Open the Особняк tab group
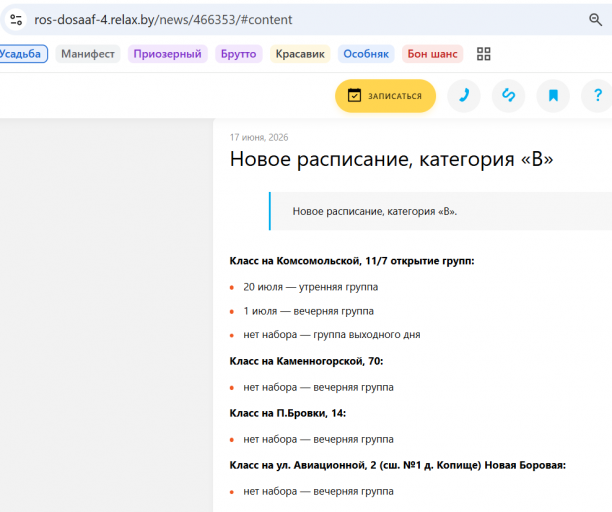The image size is (612, 512). coord(366,54)
